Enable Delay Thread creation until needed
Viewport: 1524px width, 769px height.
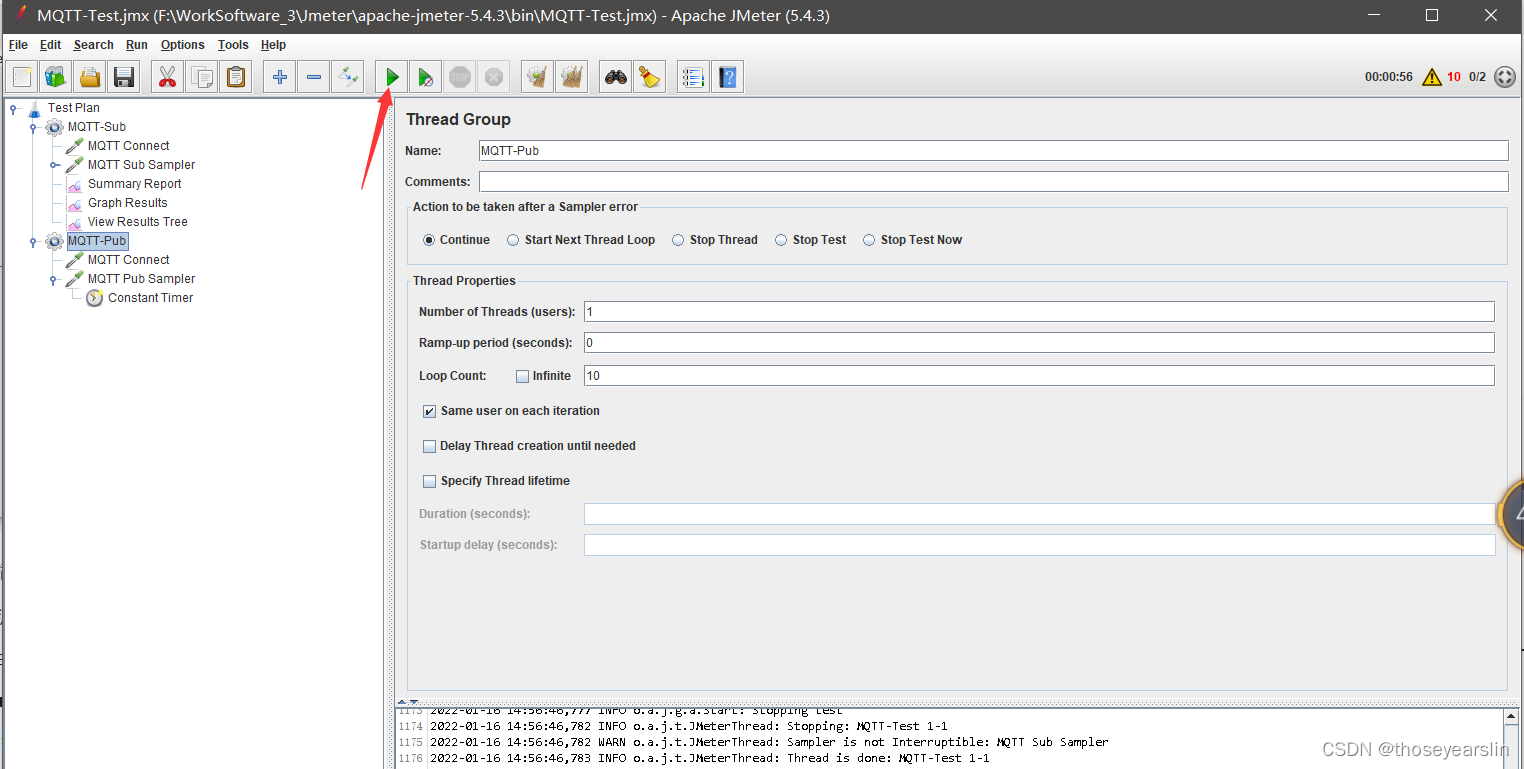430,446
